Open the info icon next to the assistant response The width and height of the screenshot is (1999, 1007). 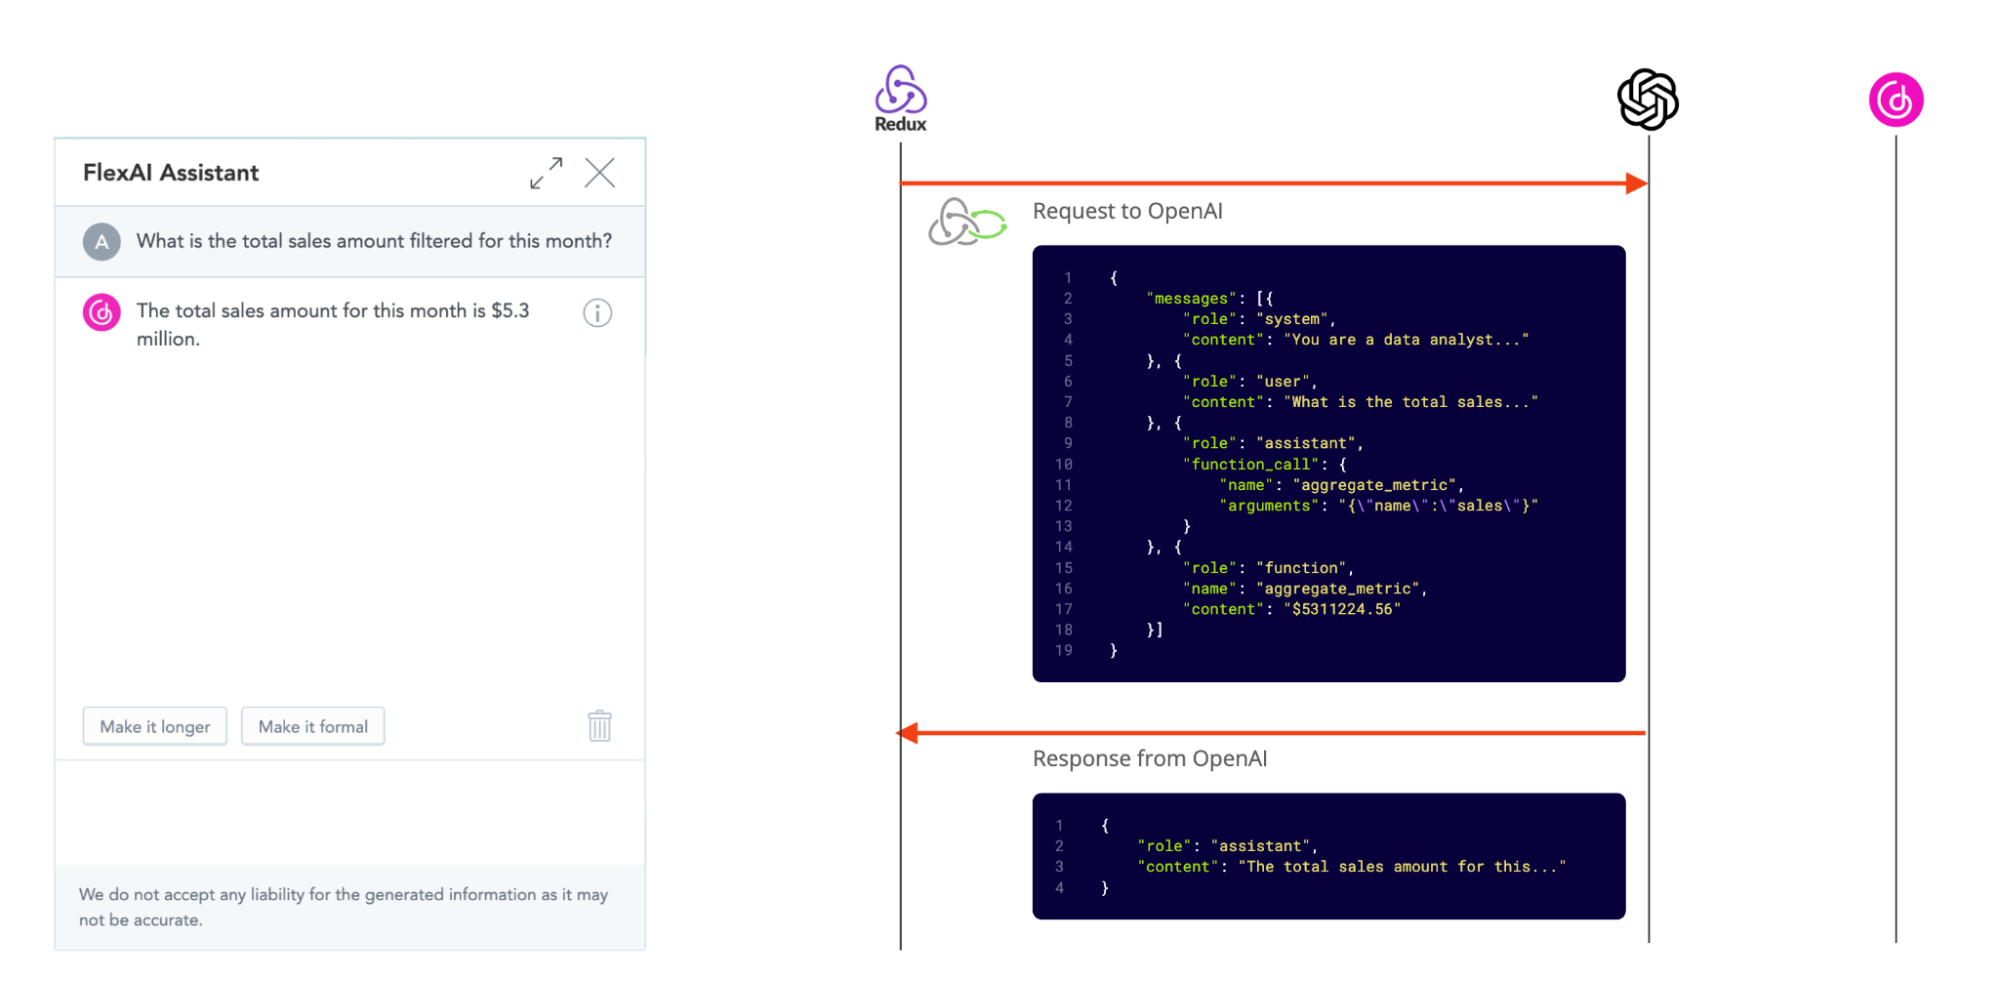coord(597,312)
